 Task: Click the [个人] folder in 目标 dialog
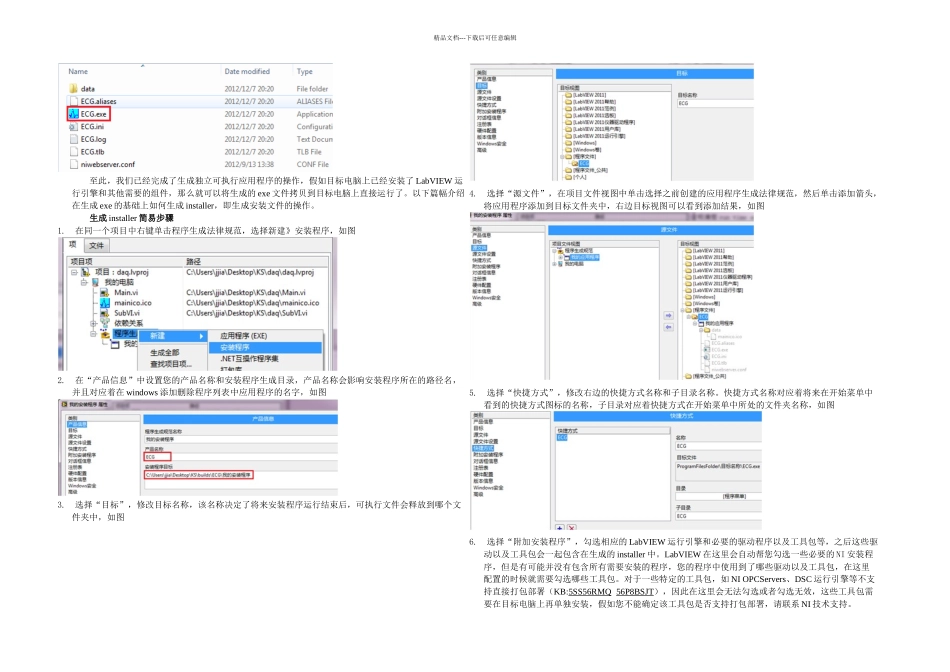[x=576, y=178]
